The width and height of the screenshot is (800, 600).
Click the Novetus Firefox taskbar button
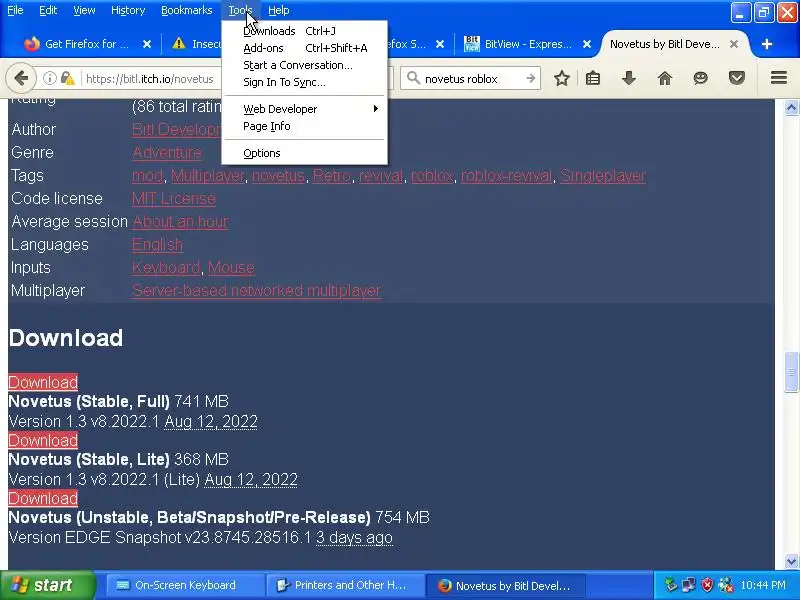coord(506,585)
